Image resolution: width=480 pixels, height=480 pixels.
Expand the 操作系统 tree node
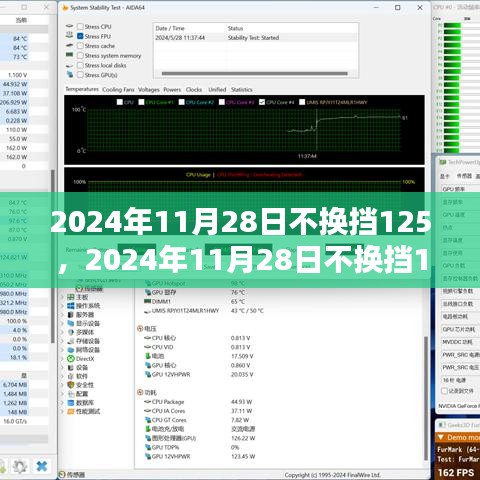62,306
